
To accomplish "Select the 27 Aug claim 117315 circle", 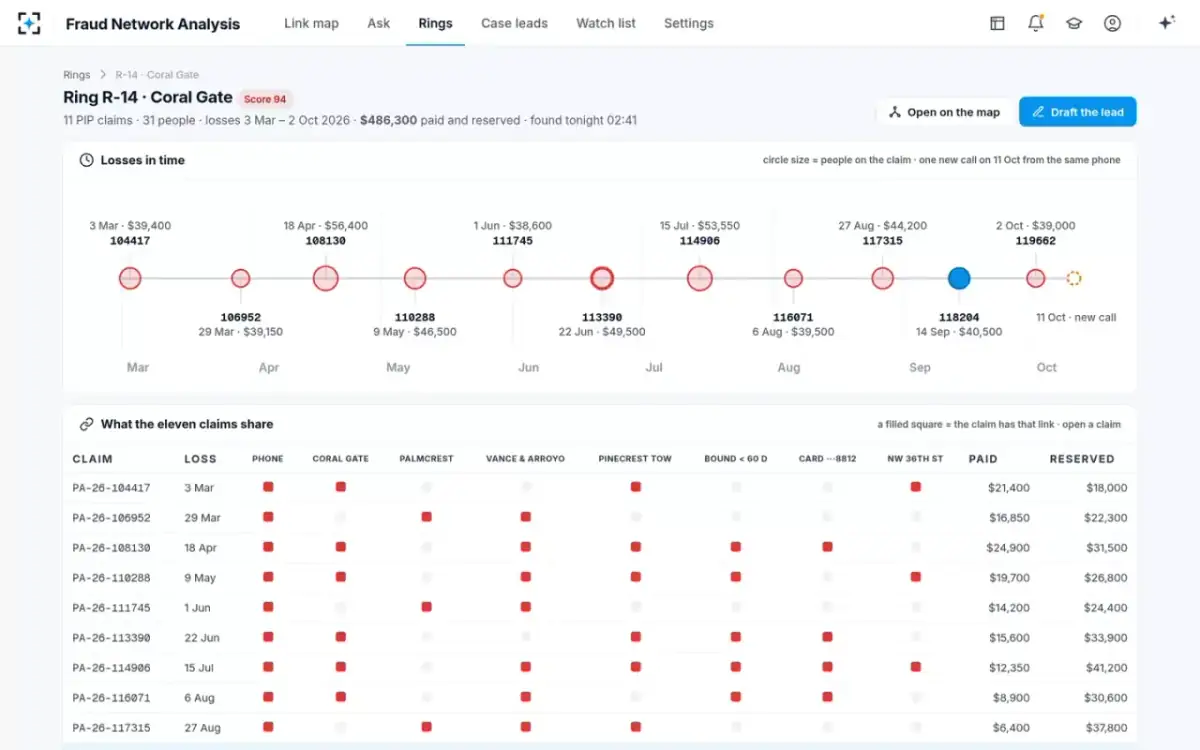I will click(x=883, y=278).
